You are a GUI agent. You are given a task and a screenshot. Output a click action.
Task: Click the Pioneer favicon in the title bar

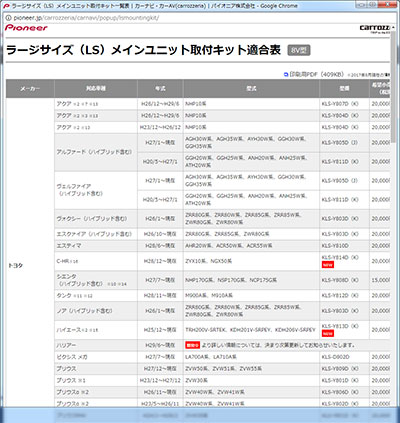click(6, 6)
